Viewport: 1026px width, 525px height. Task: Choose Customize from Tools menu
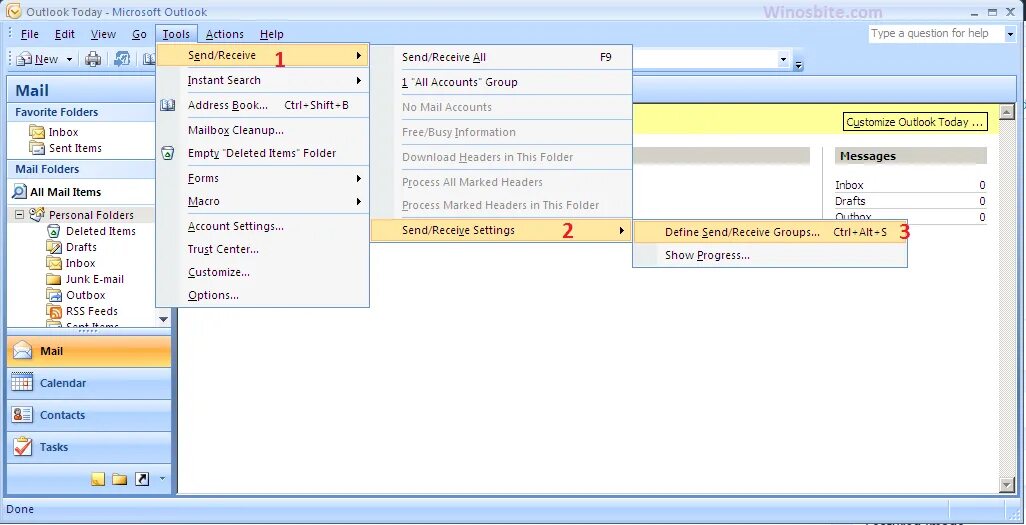(263, 272)
